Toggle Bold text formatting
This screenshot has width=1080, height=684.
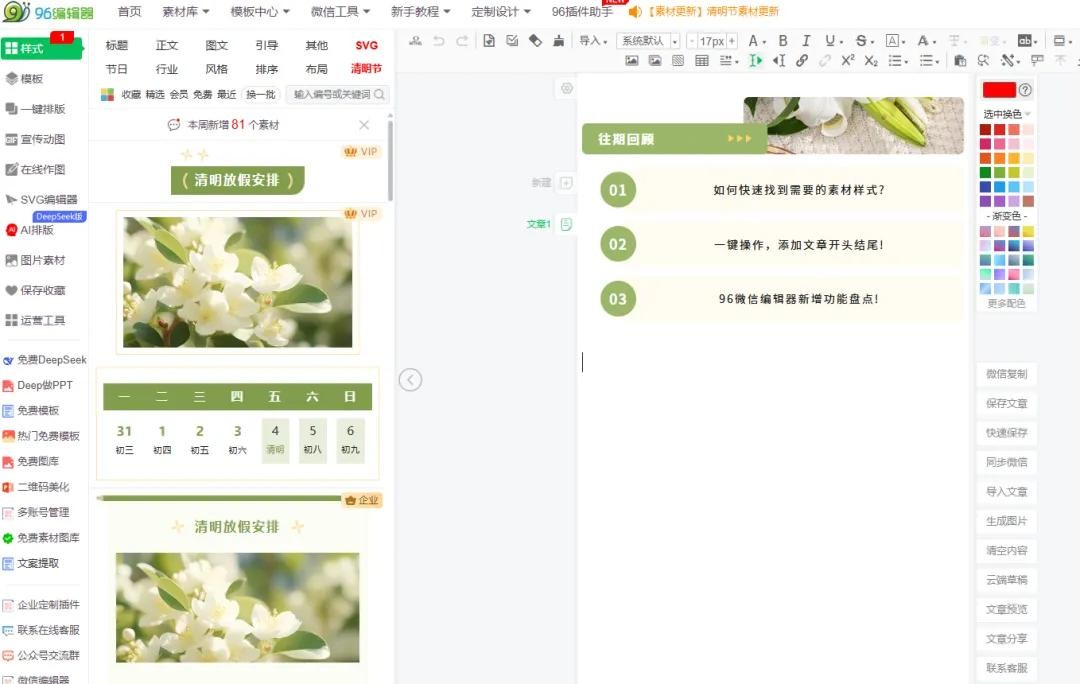(783, 41)
